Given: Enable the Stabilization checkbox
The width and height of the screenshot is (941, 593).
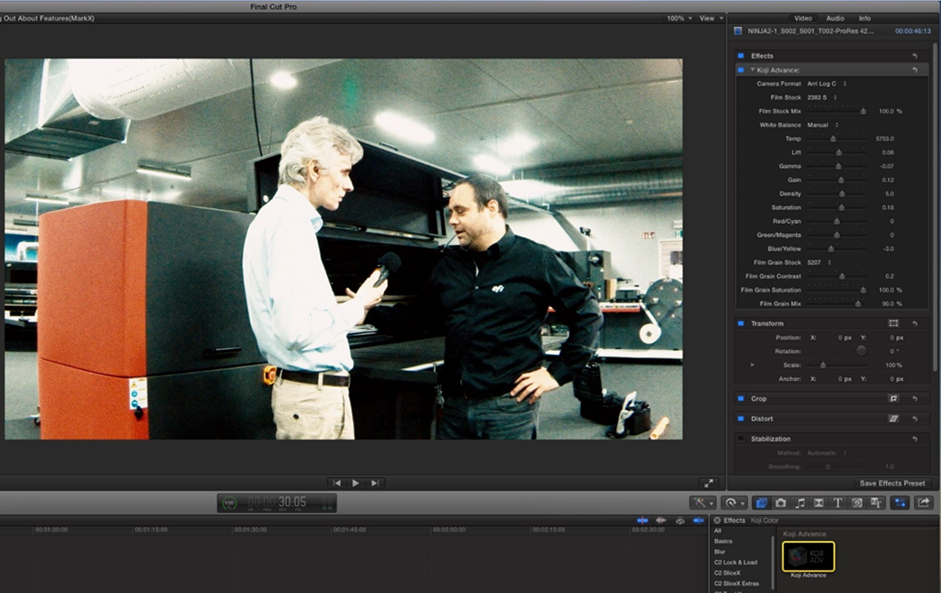Looking at the screenshot, I should point(741,439).
